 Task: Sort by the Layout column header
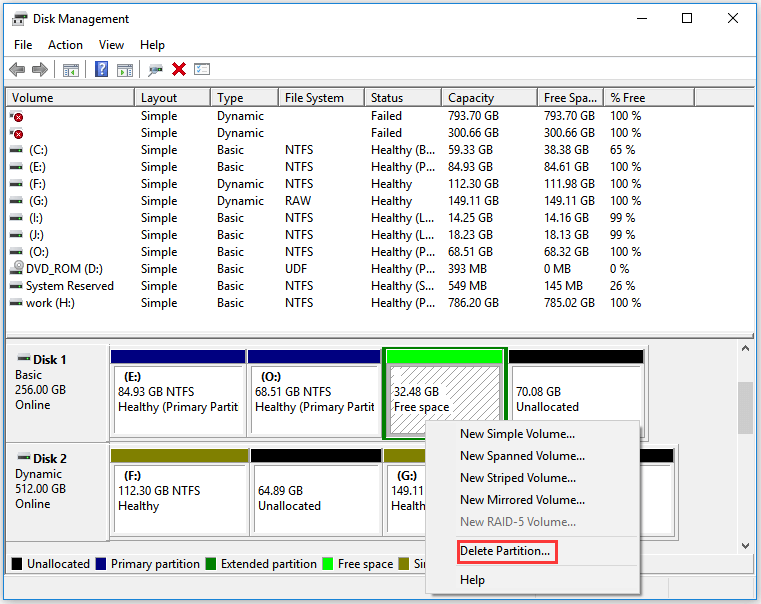pyautogui.click(x=172, y=98)
